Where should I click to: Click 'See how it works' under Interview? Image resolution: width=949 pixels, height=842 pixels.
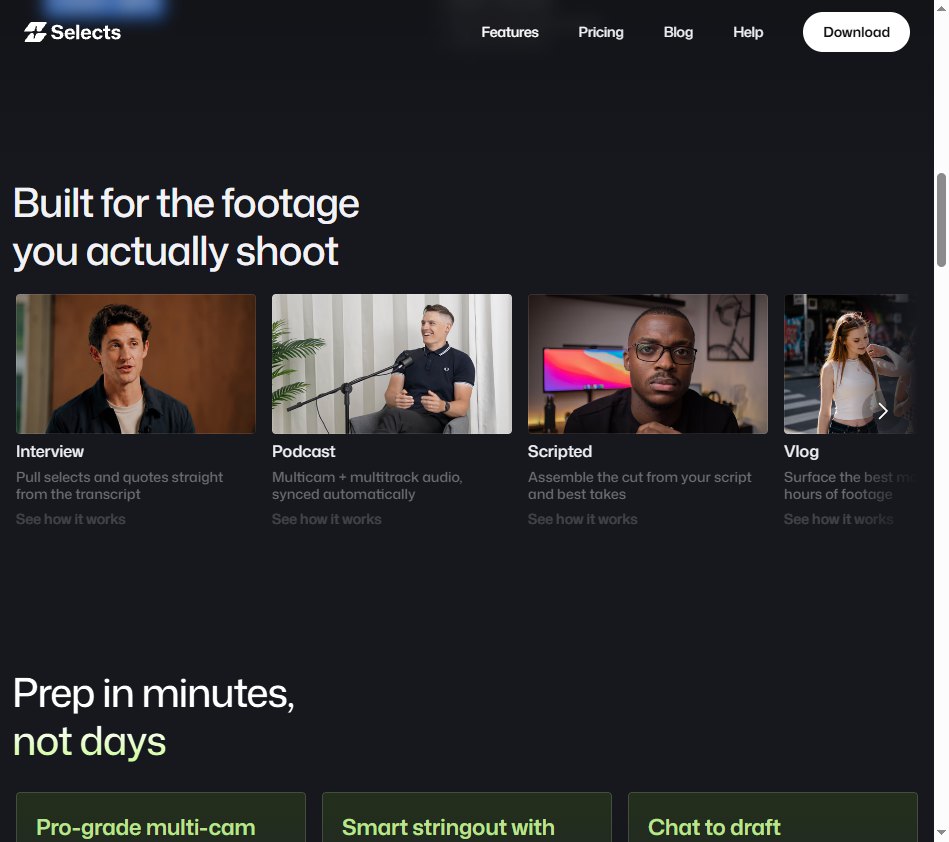click(71, 519)
